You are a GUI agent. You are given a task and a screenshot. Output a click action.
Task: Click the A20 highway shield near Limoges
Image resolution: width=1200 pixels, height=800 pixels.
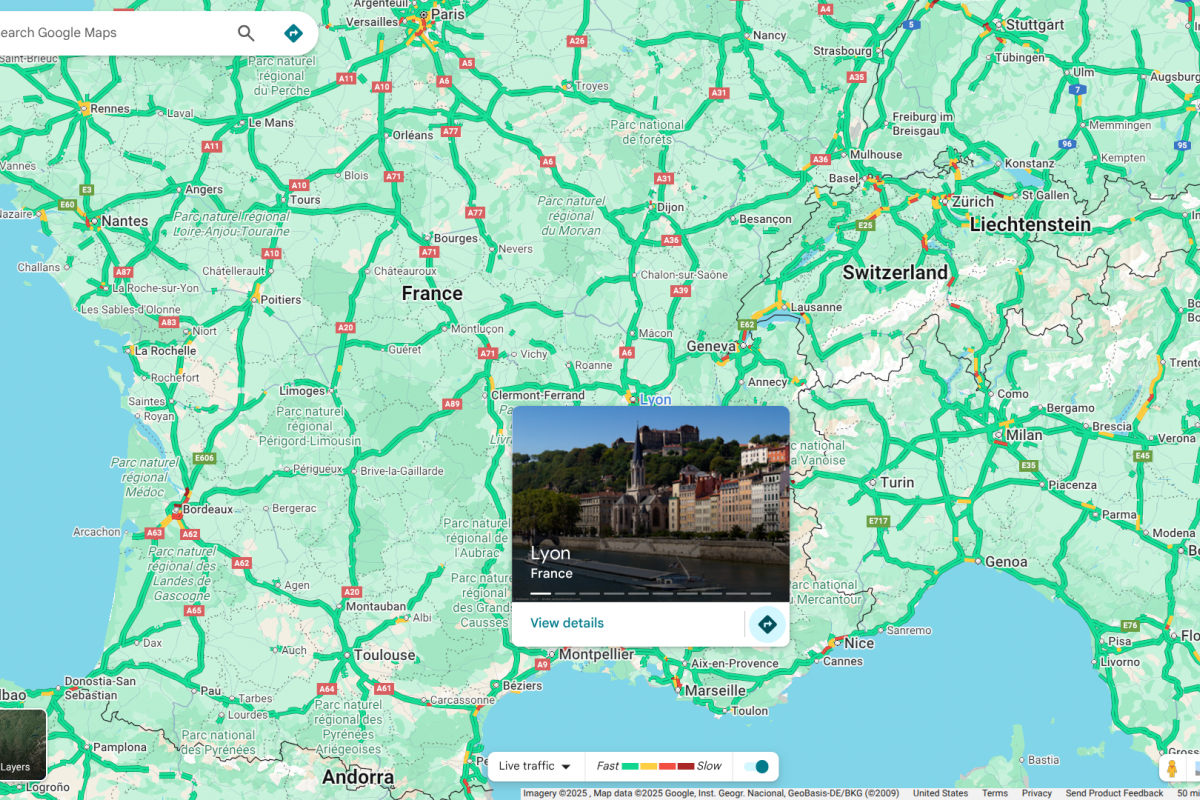coord(346,327)
